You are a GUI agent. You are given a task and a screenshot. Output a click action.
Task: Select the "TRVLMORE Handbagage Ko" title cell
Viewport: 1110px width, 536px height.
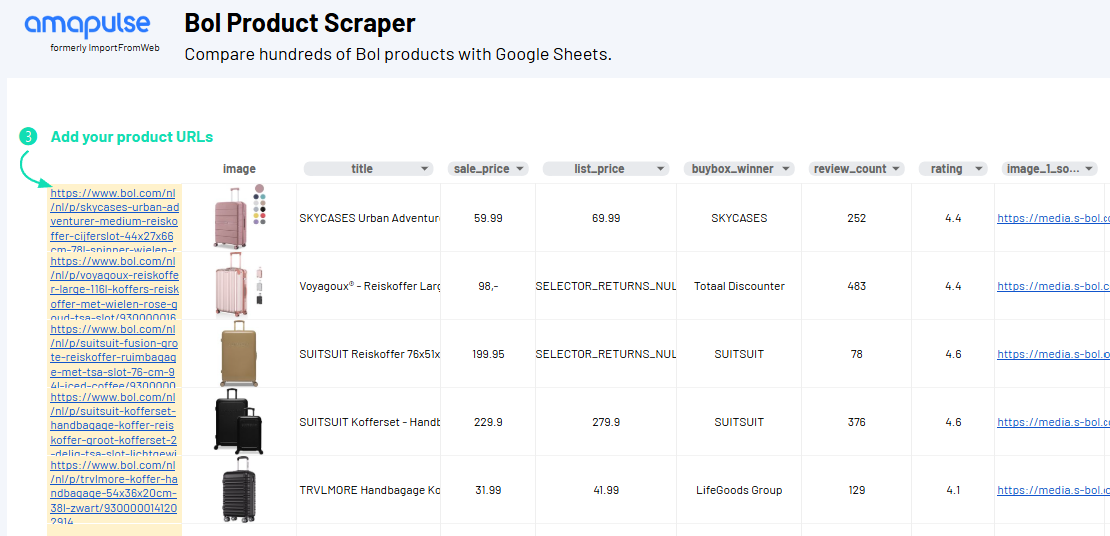[368, 490]
